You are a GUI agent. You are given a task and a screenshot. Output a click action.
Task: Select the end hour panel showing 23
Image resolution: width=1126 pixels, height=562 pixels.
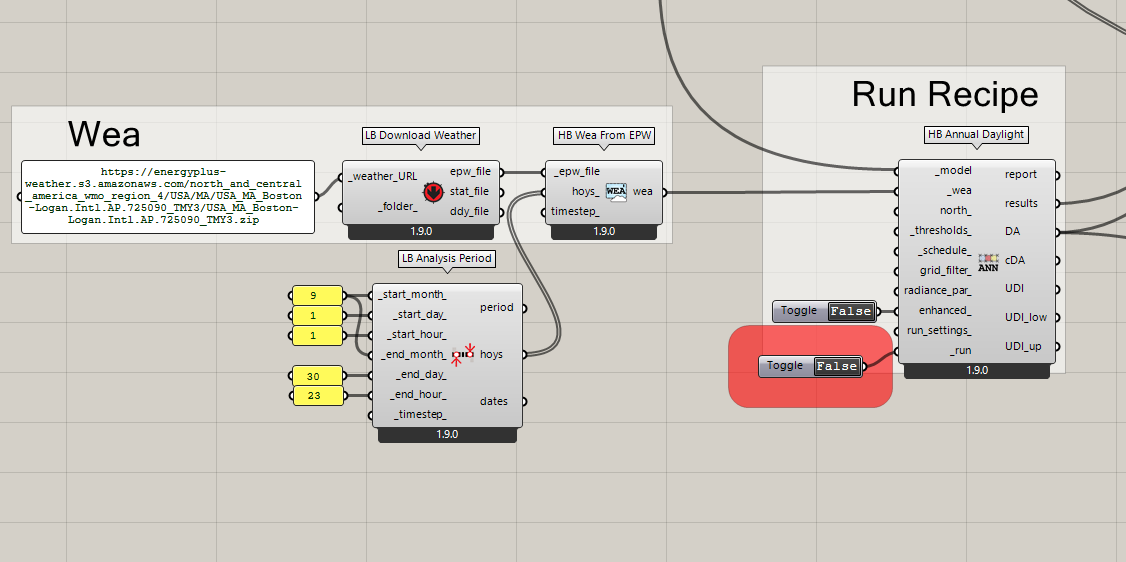coord(315,396)
